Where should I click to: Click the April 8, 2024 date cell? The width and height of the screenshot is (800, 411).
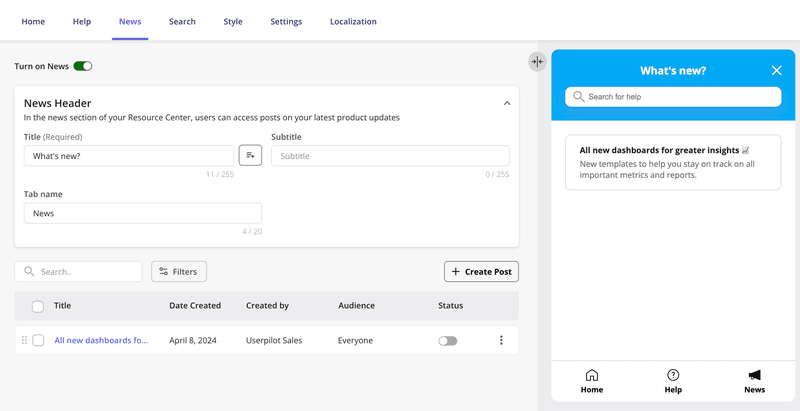pos(193,340)
